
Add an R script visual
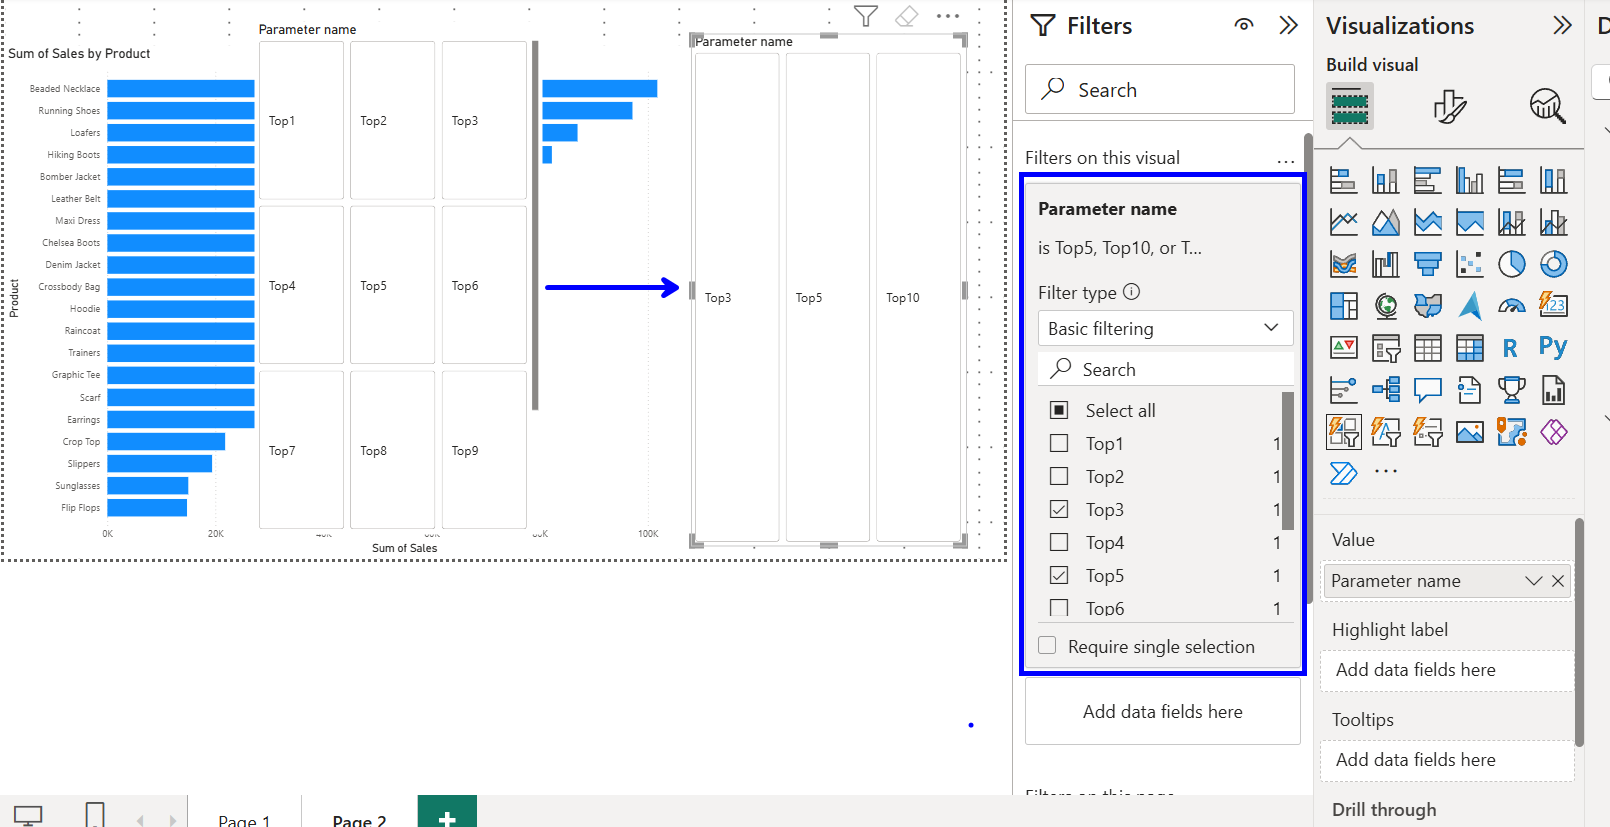(1510, 348)
